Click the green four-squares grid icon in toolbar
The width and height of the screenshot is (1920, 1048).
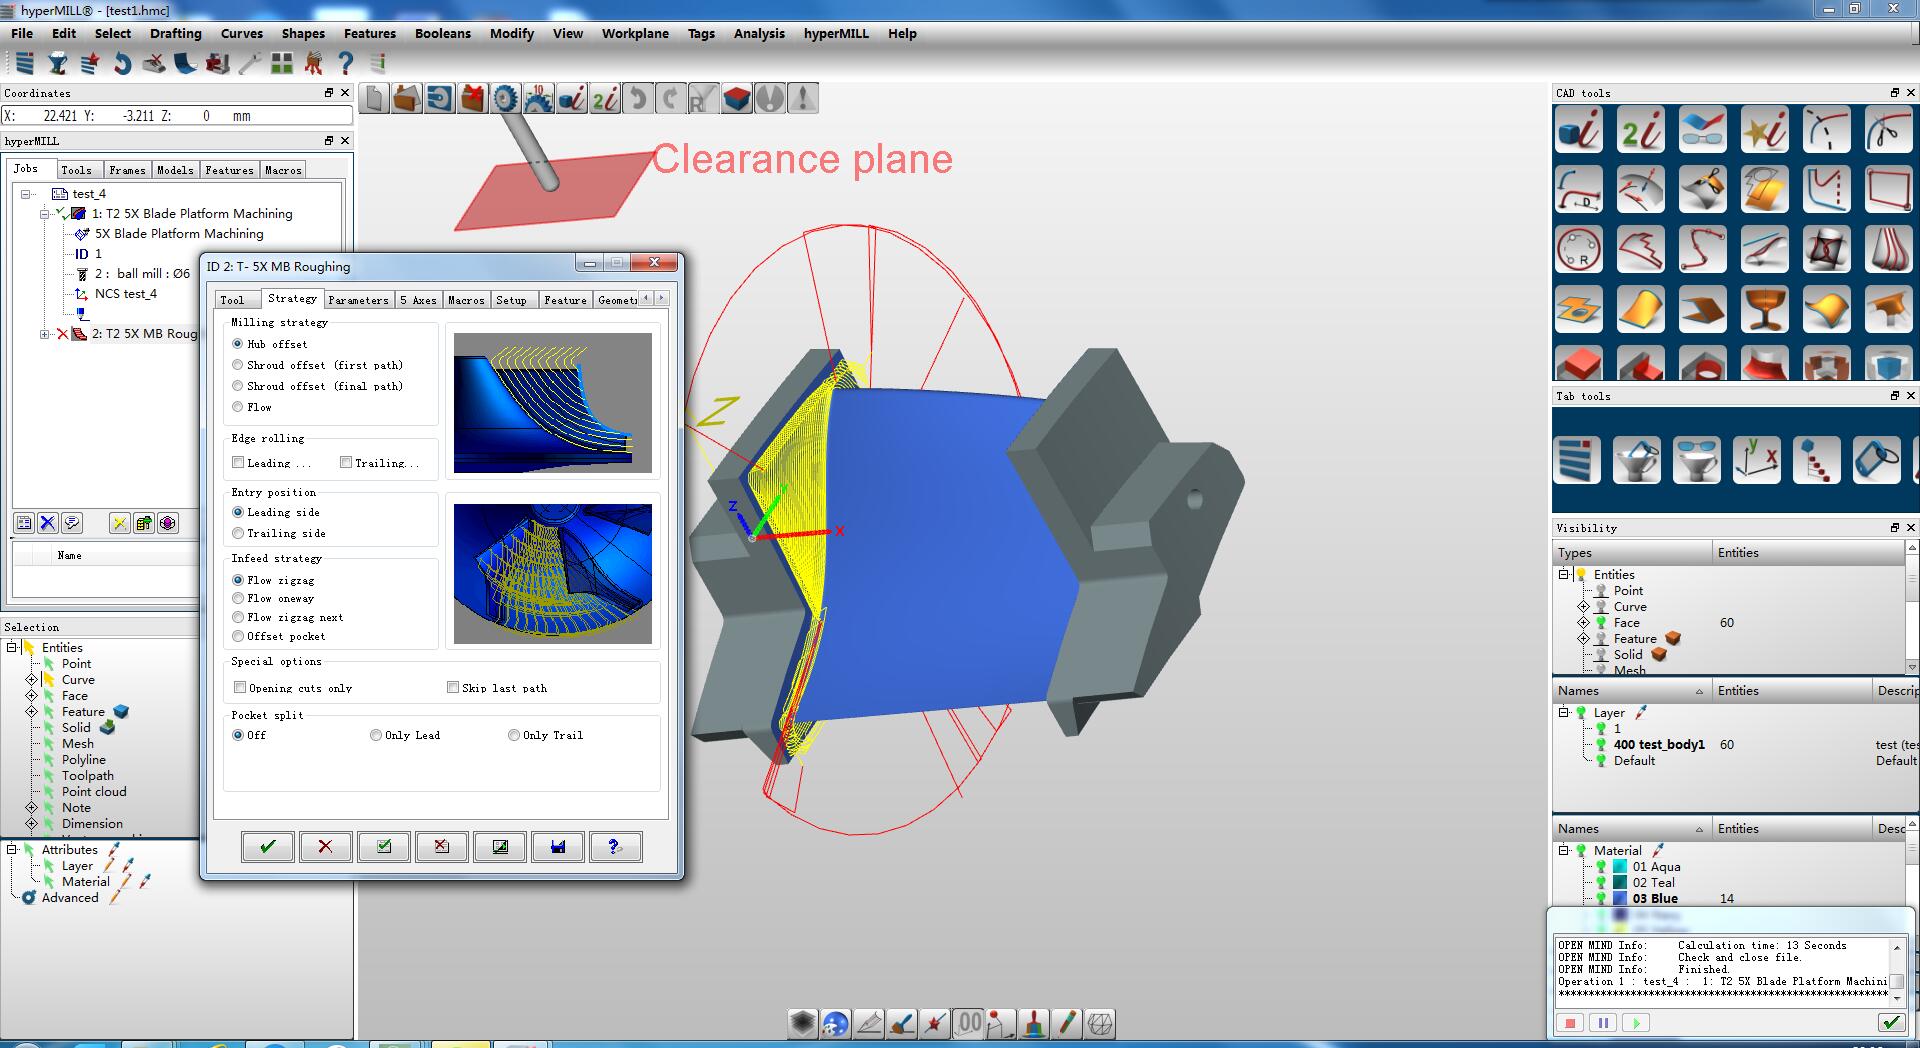(x=282, y=63)
